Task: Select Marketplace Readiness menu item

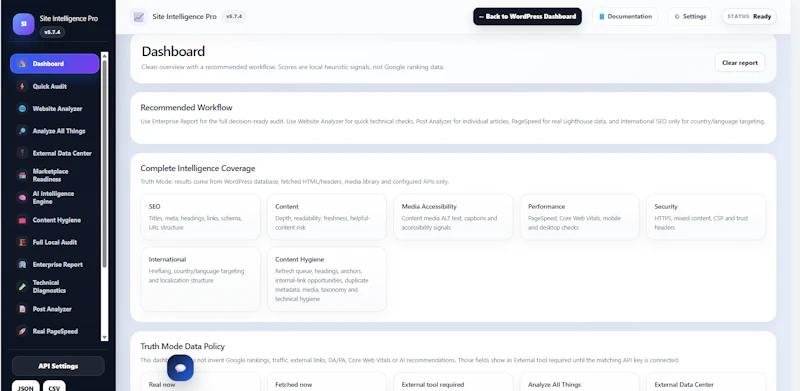Action: click(55, 176)
